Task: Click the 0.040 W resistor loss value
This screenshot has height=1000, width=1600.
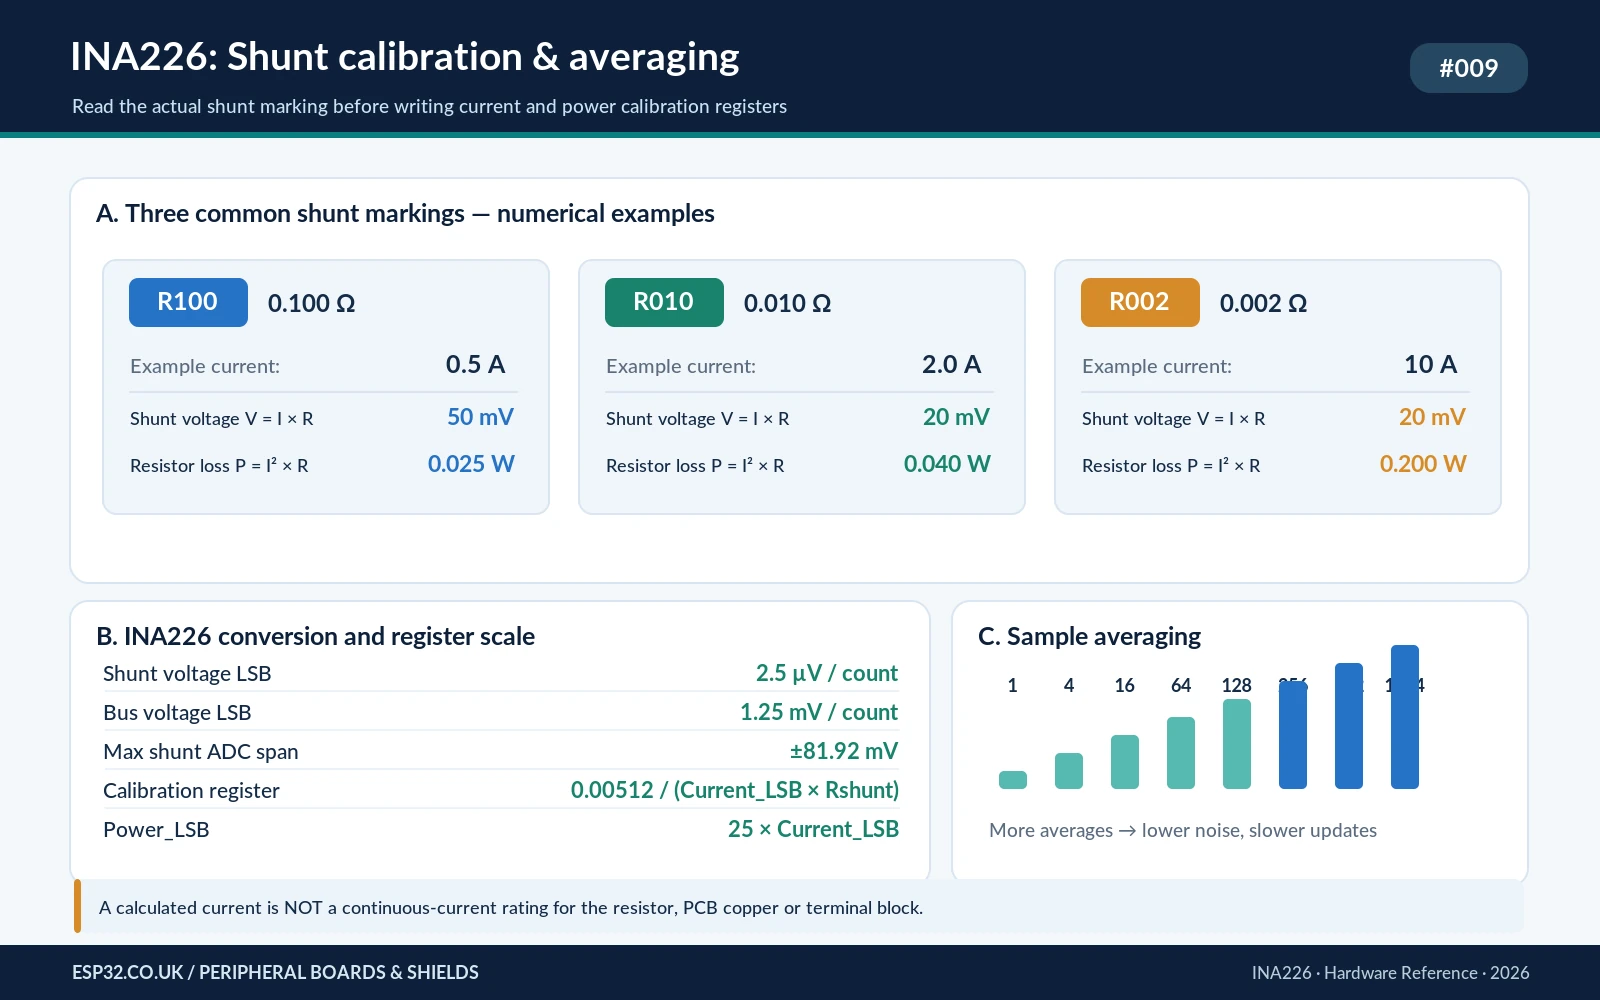Action: point(947,464)
